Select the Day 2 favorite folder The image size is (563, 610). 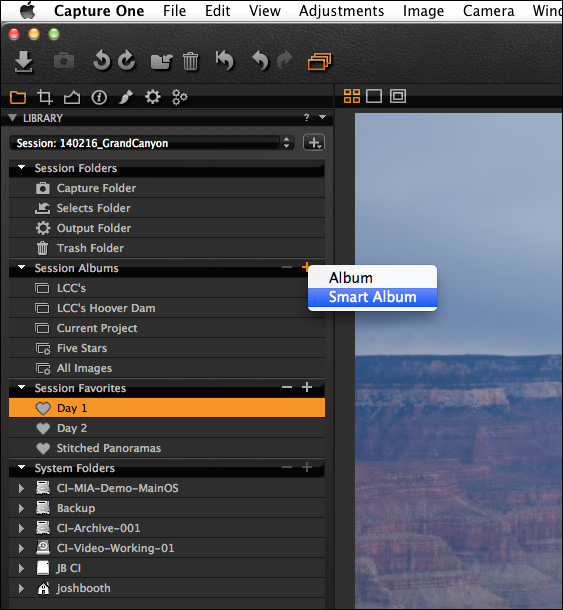click(167, 428)
